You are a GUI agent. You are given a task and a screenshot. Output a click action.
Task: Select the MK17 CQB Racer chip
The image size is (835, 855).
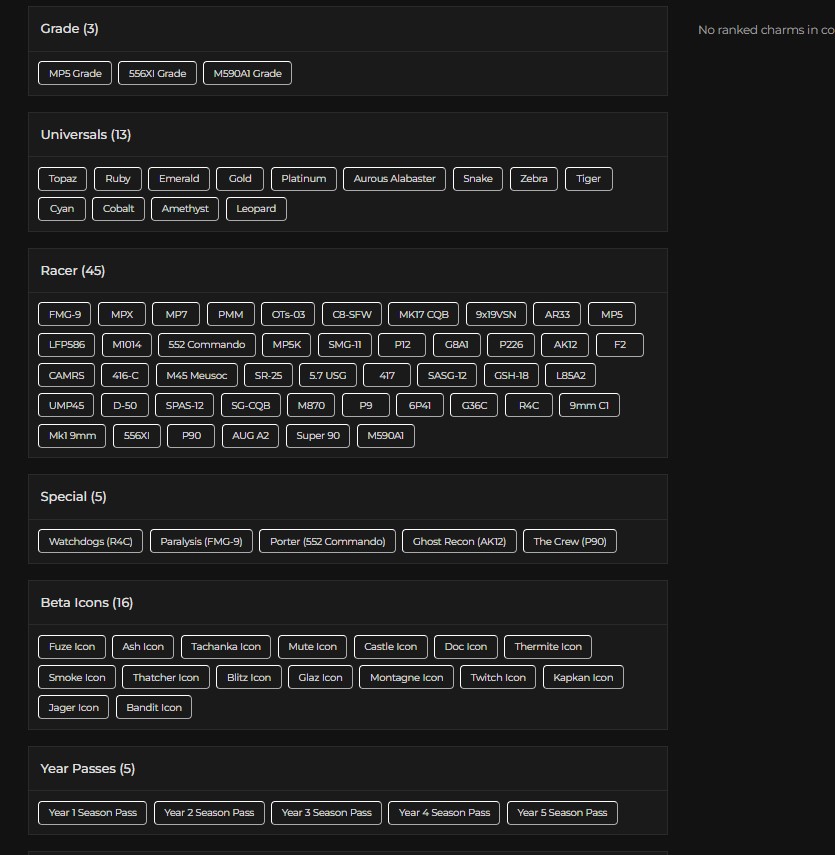click(x=424, y=315)
